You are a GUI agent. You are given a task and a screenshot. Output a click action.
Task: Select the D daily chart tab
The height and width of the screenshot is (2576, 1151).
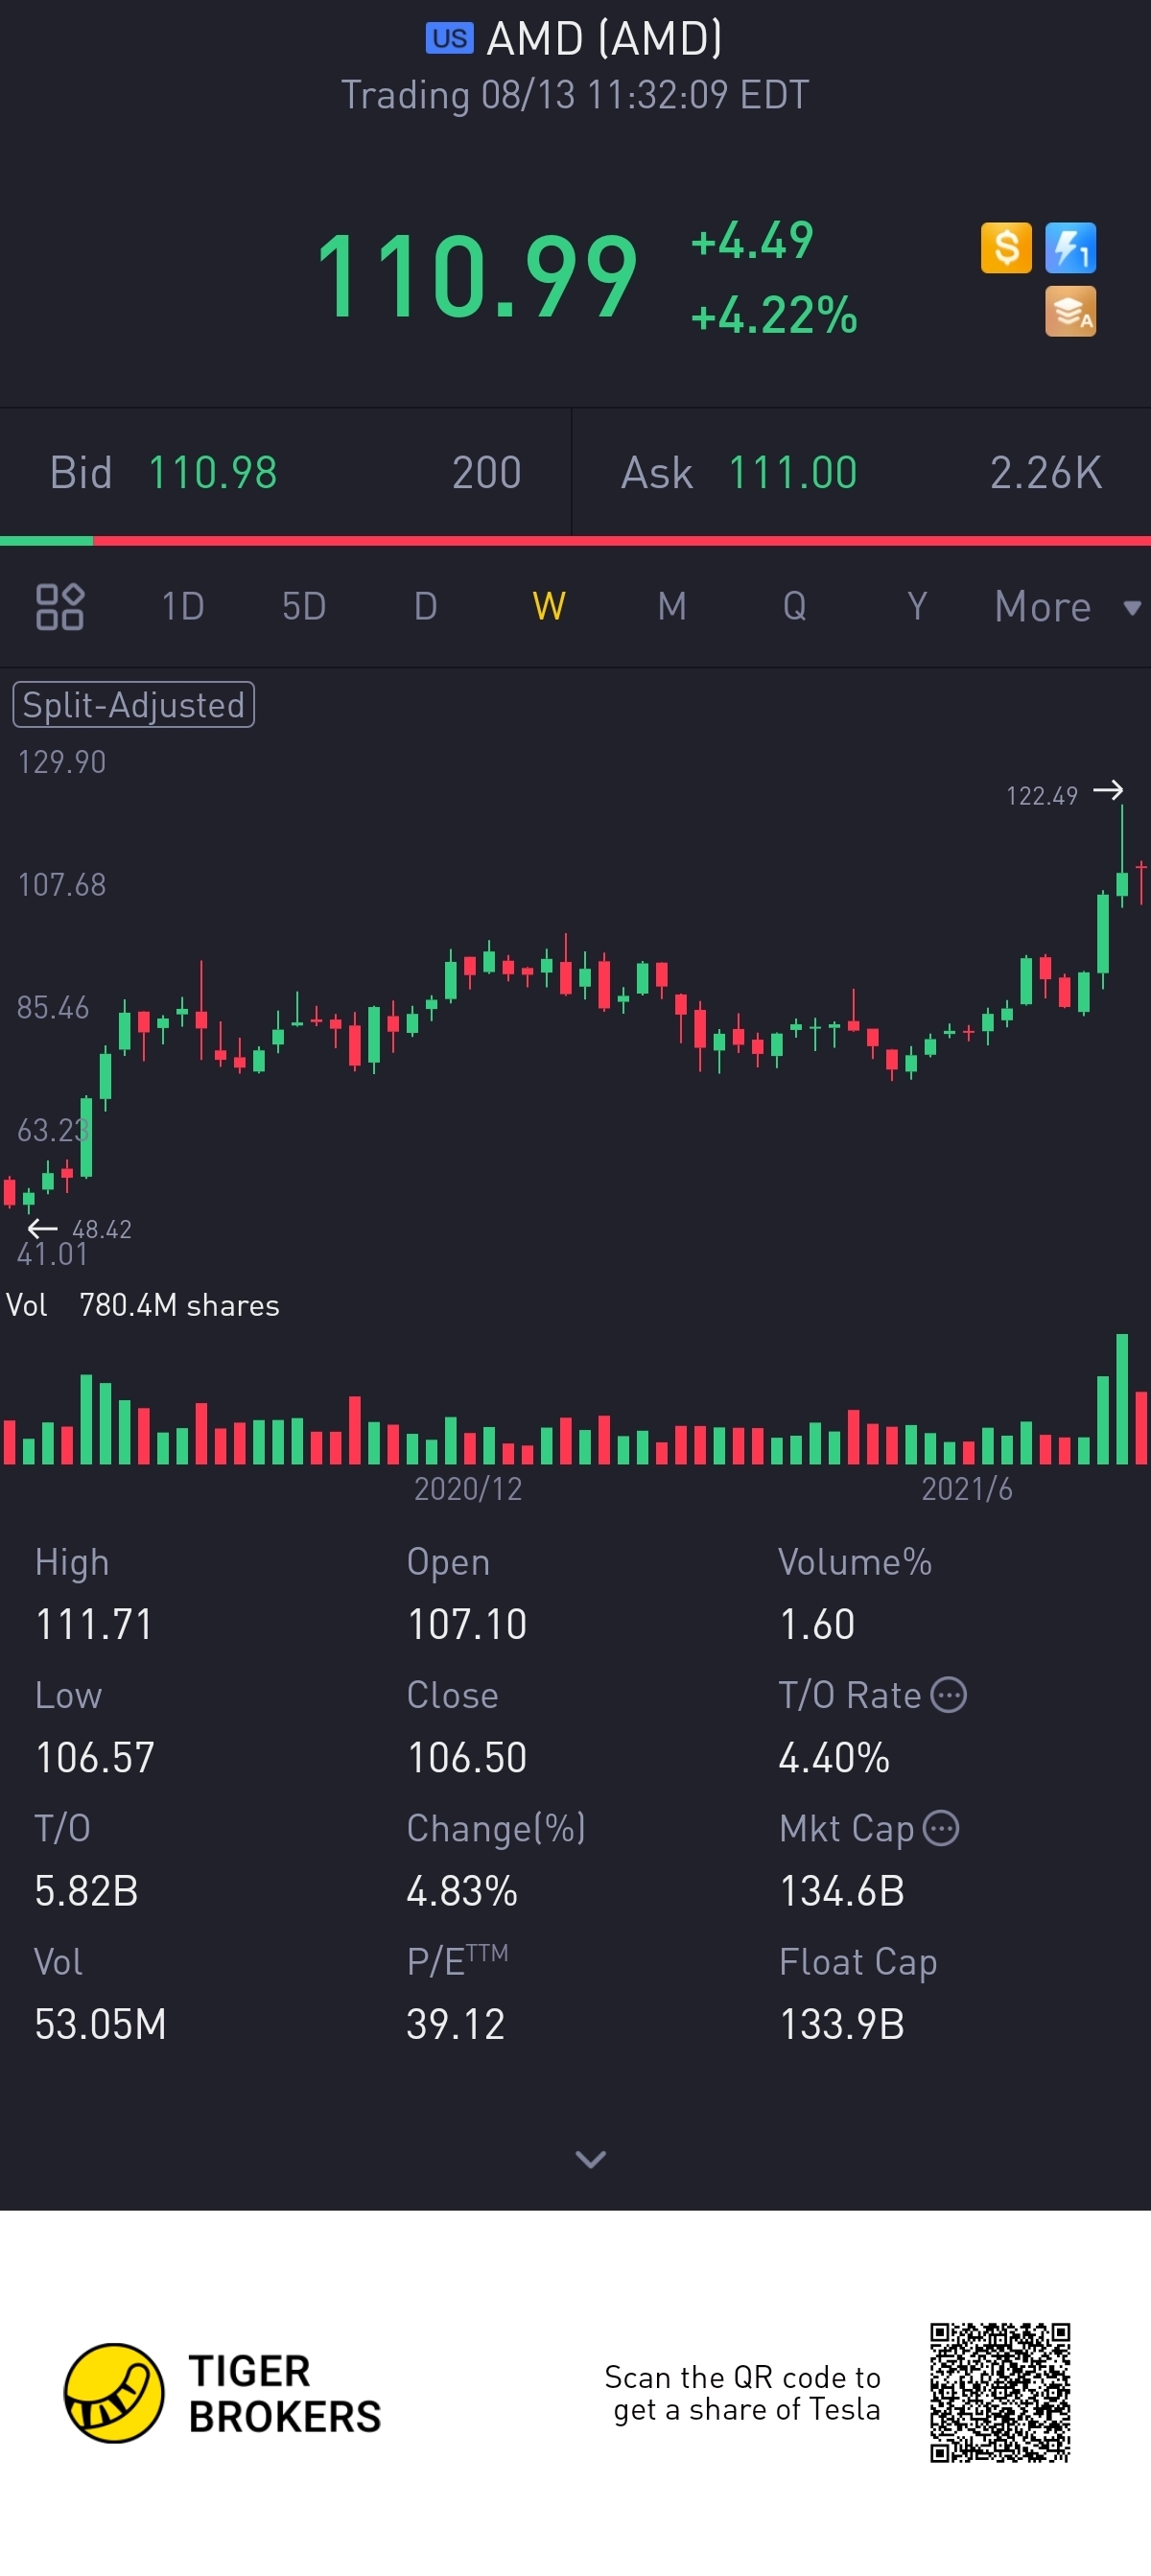pos(426,606)
